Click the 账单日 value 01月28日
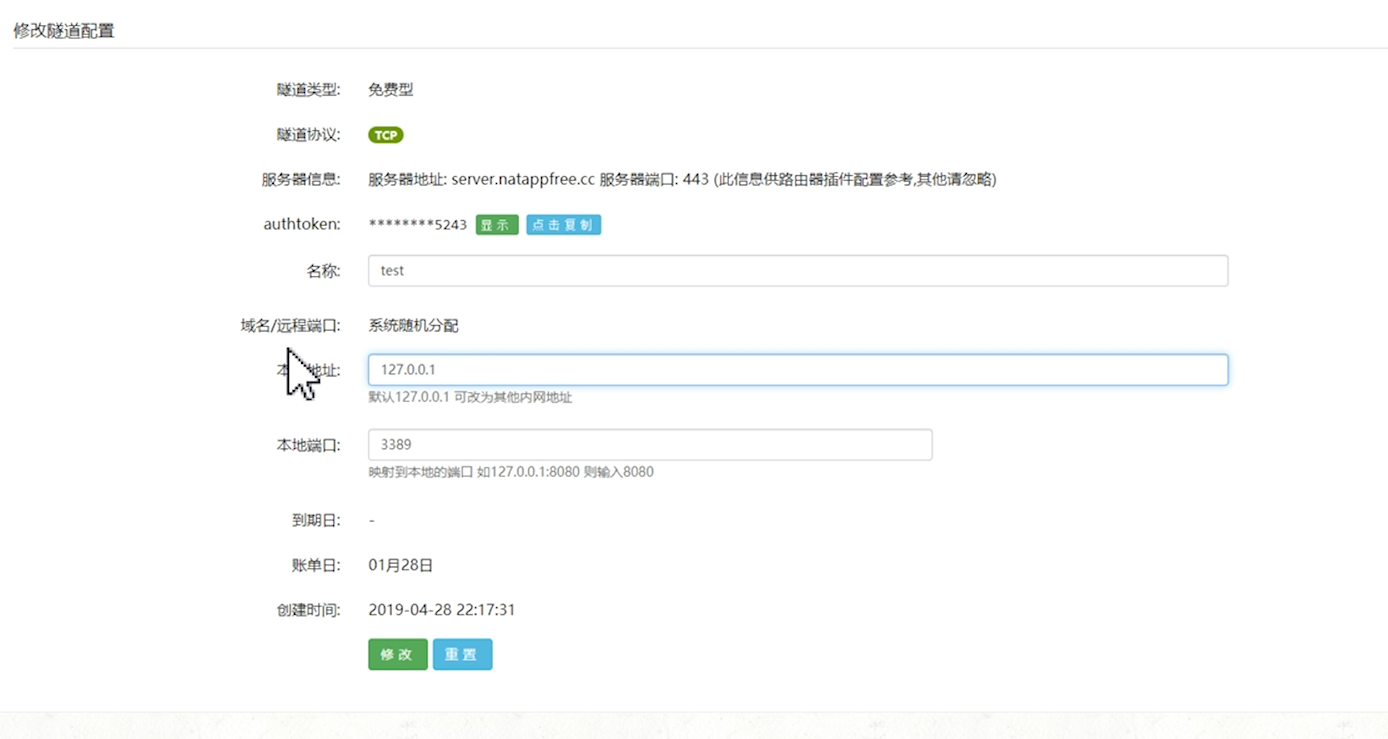 coord(400,565)
